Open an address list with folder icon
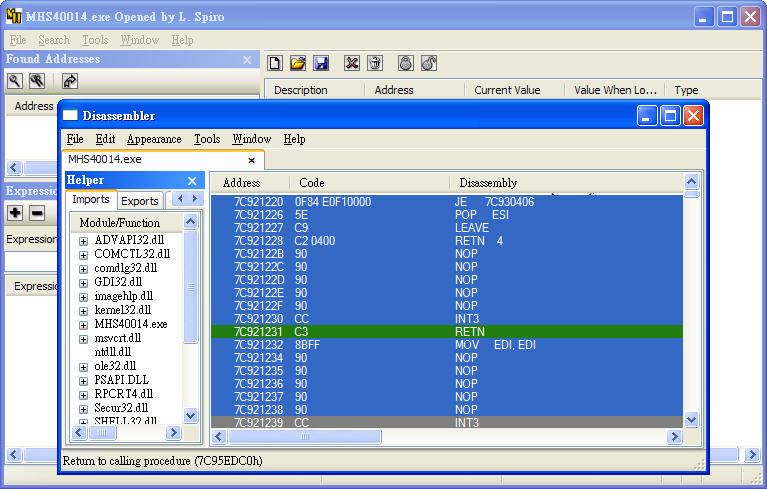The height and width of the screenshot is (489, 767). pyautogui.click(x=298, y=63)
